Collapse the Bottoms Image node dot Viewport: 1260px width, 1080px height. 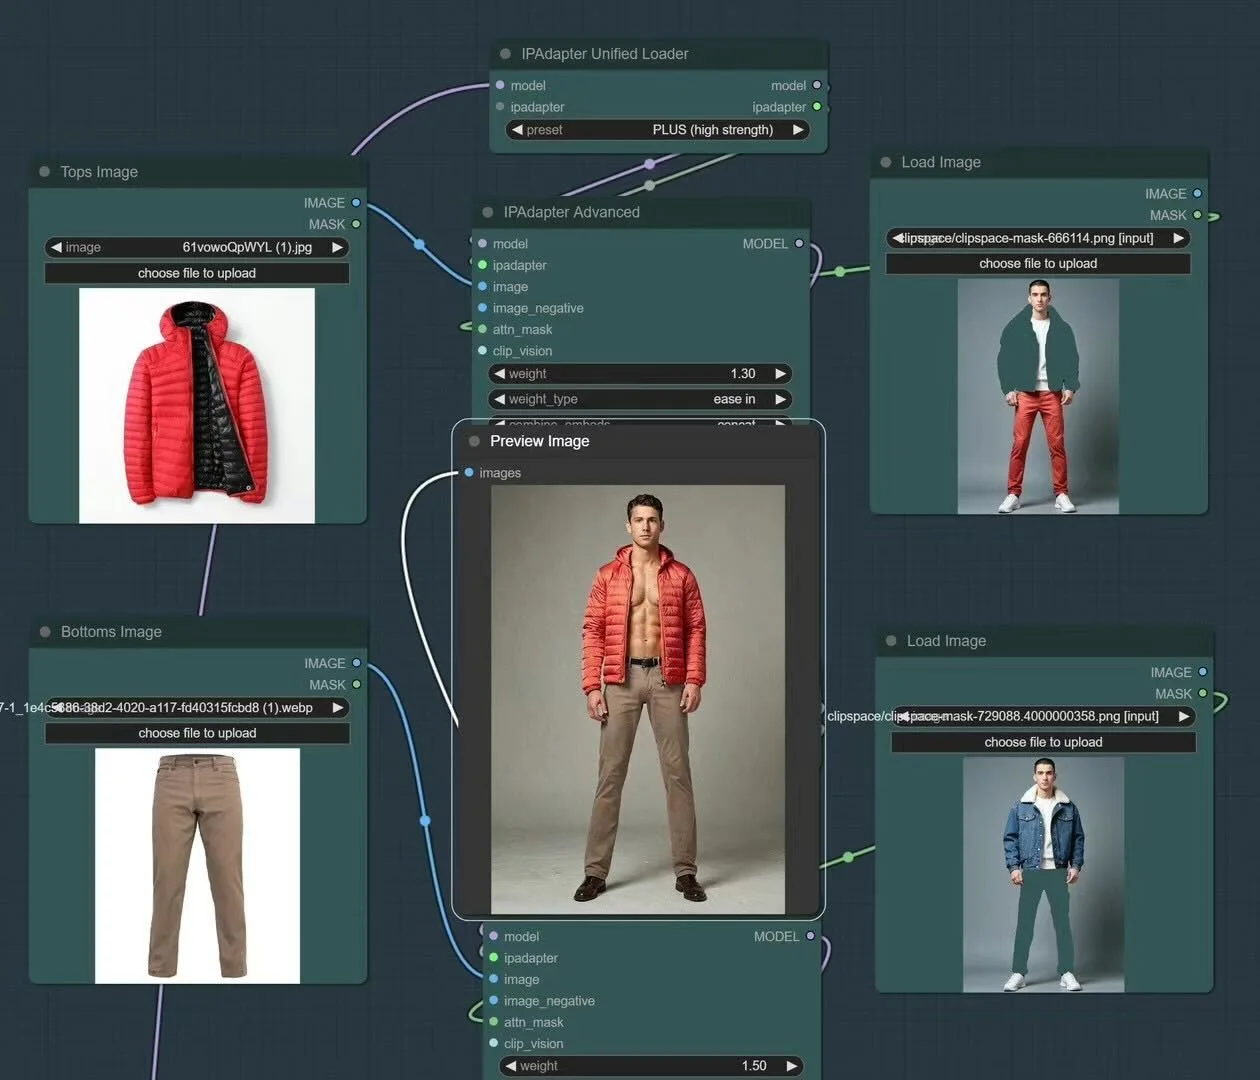[x=45, y=632]
